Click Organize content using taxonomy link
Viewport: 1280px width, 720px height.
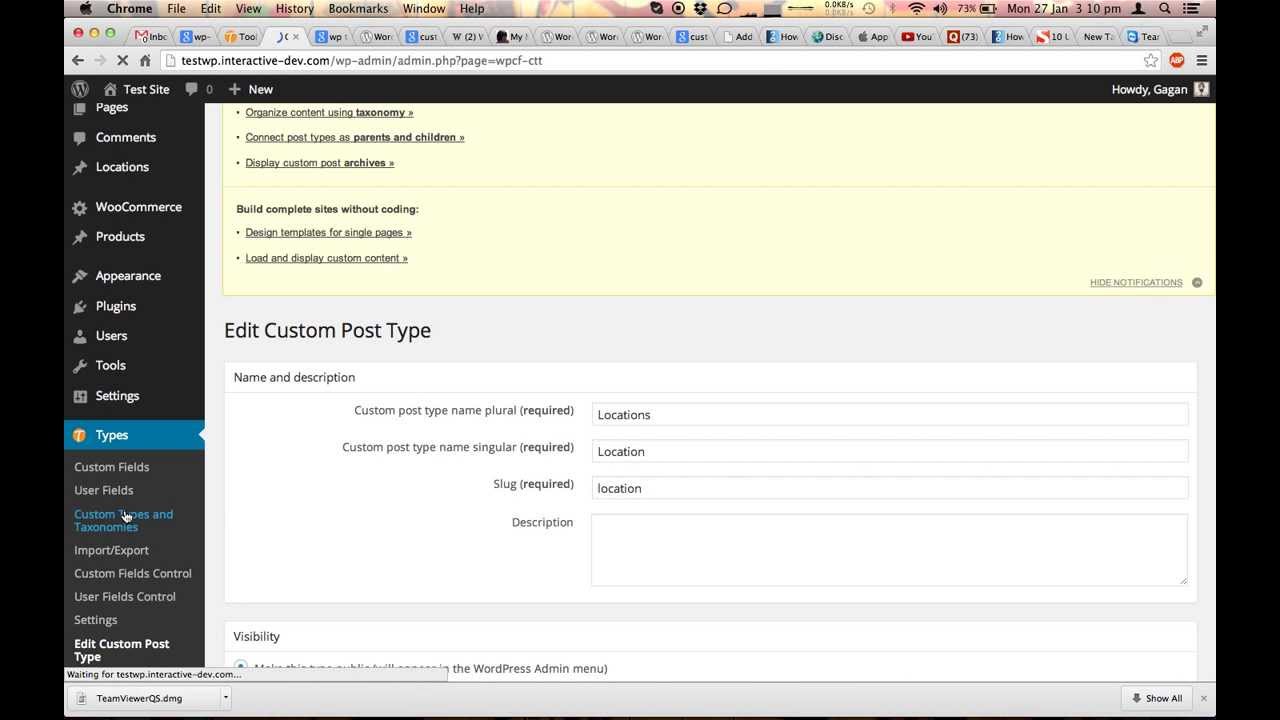pyautogui.click(x=329, y=113)
